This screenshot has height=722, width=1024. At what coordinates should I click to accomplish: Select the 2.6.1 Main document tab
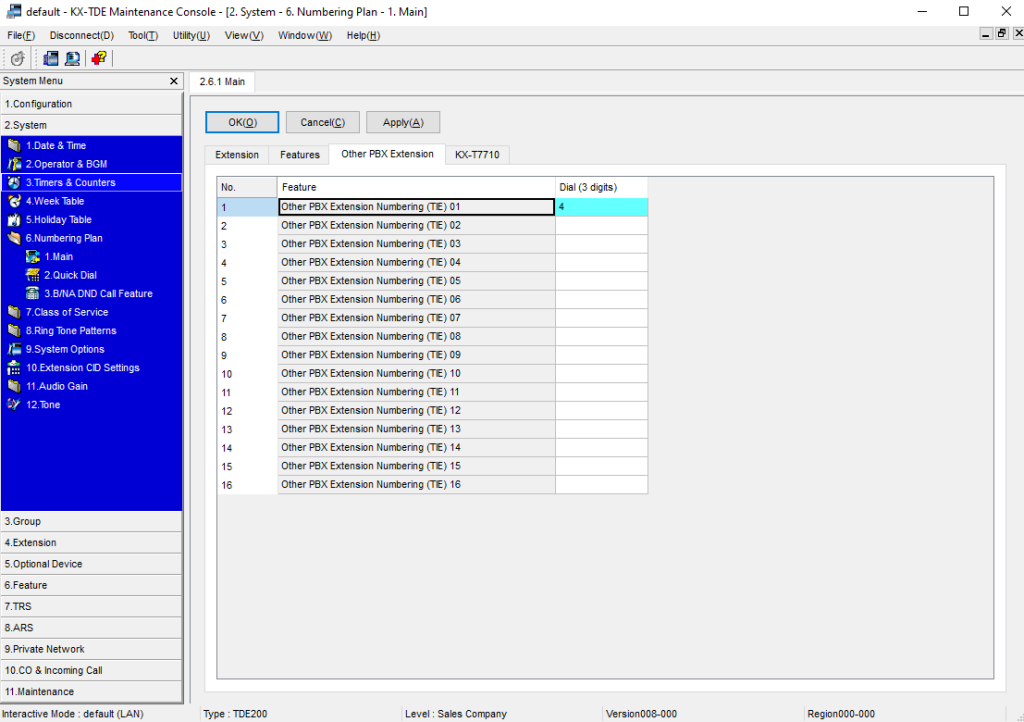(x=222, y=82)
